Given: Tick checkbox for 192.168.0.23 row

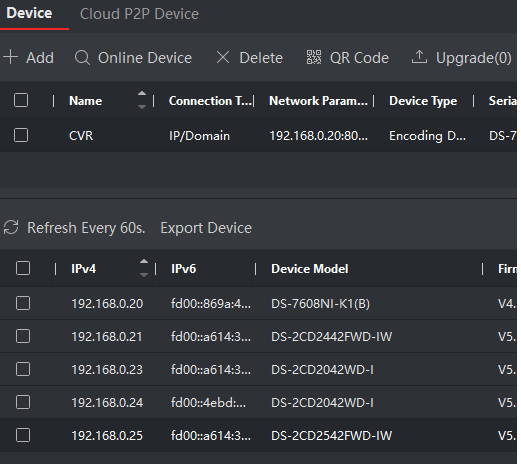Looking at the screenshot, I should point(23,369).
